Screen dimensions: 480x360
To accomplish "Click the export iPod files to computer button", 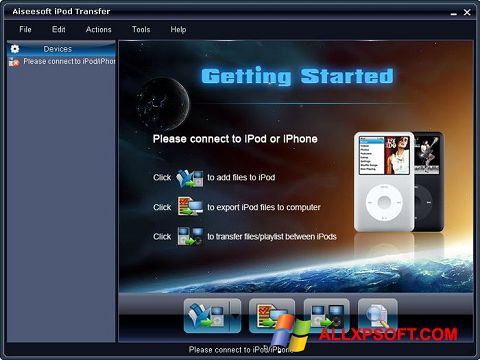I will pyautogui.click(x=272, y=316).
